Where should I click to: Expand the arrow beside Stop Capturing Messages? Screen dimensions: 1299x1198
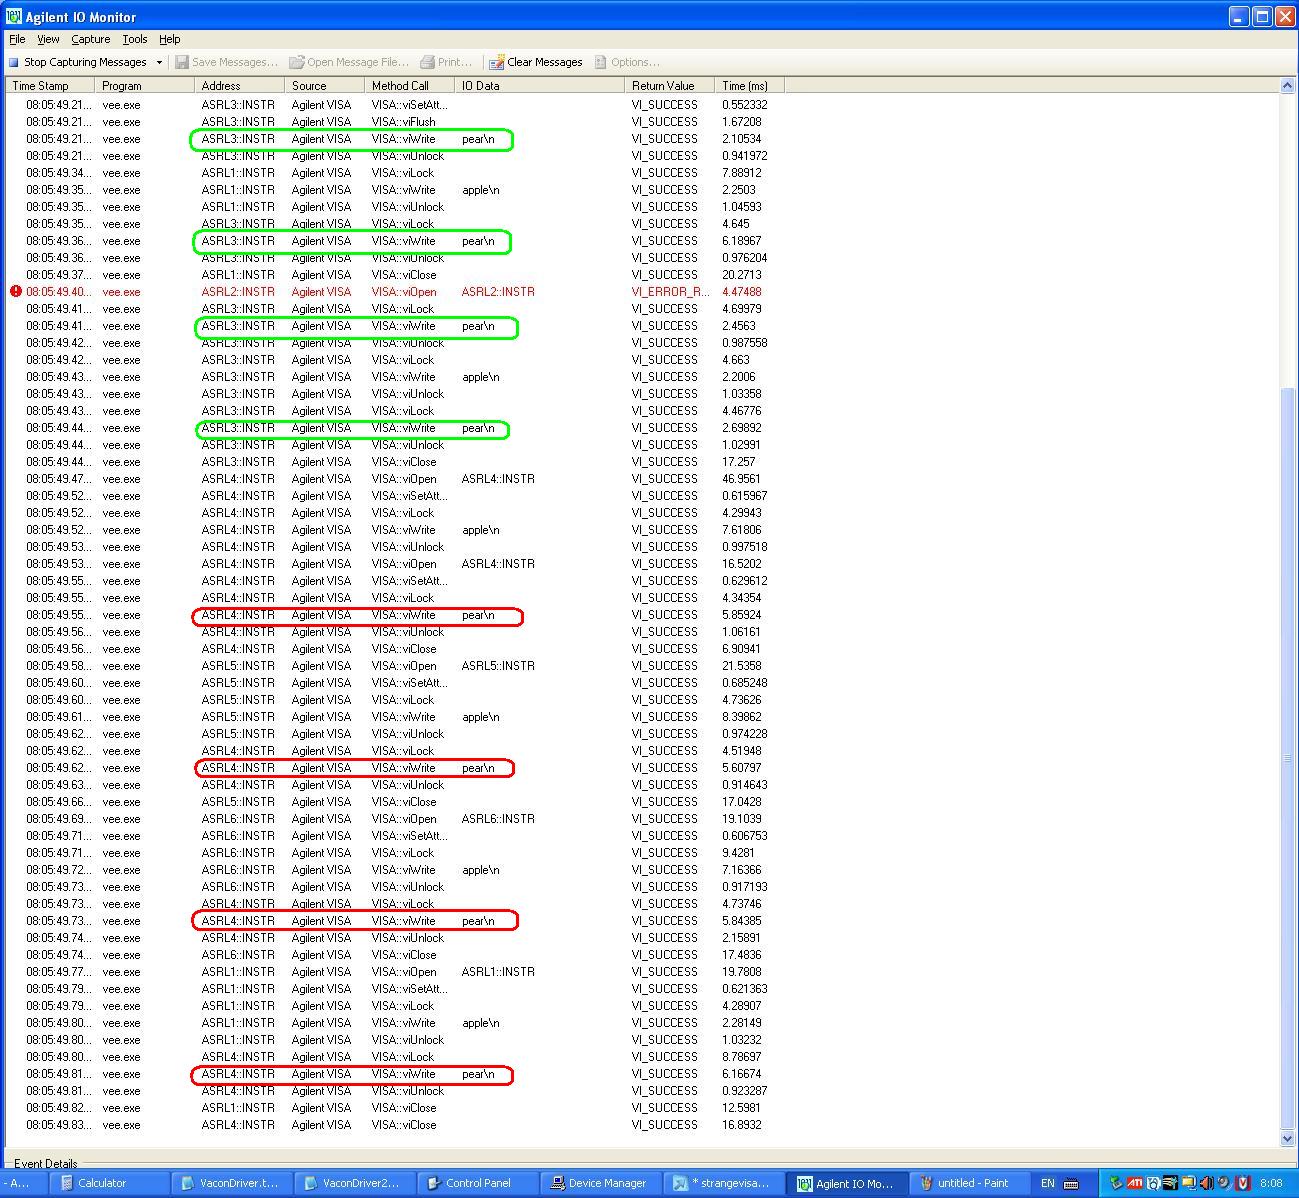[159, 62]
